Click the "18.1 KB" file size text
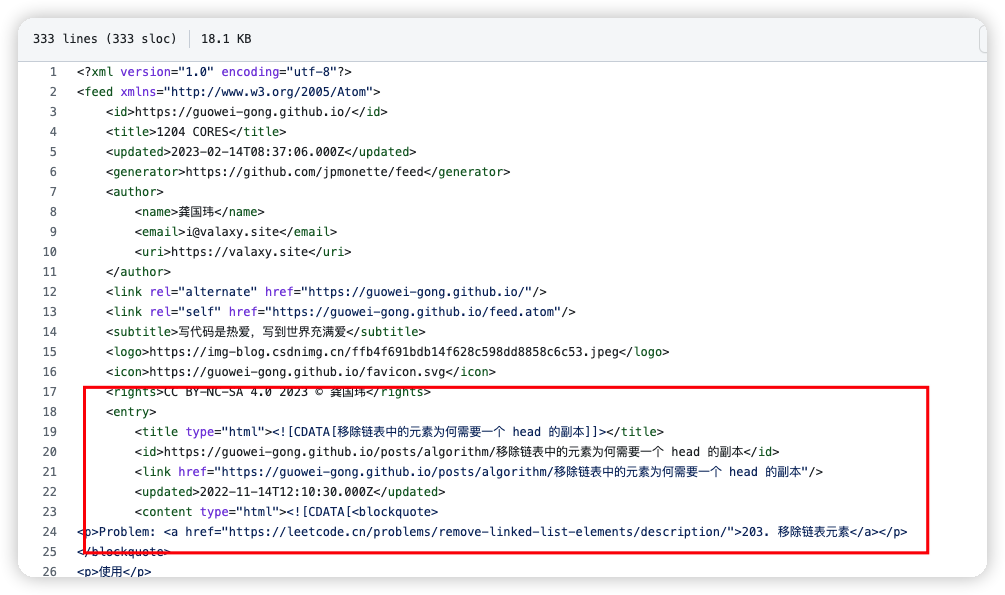The image size is (1005, 595). click(226, 39)
